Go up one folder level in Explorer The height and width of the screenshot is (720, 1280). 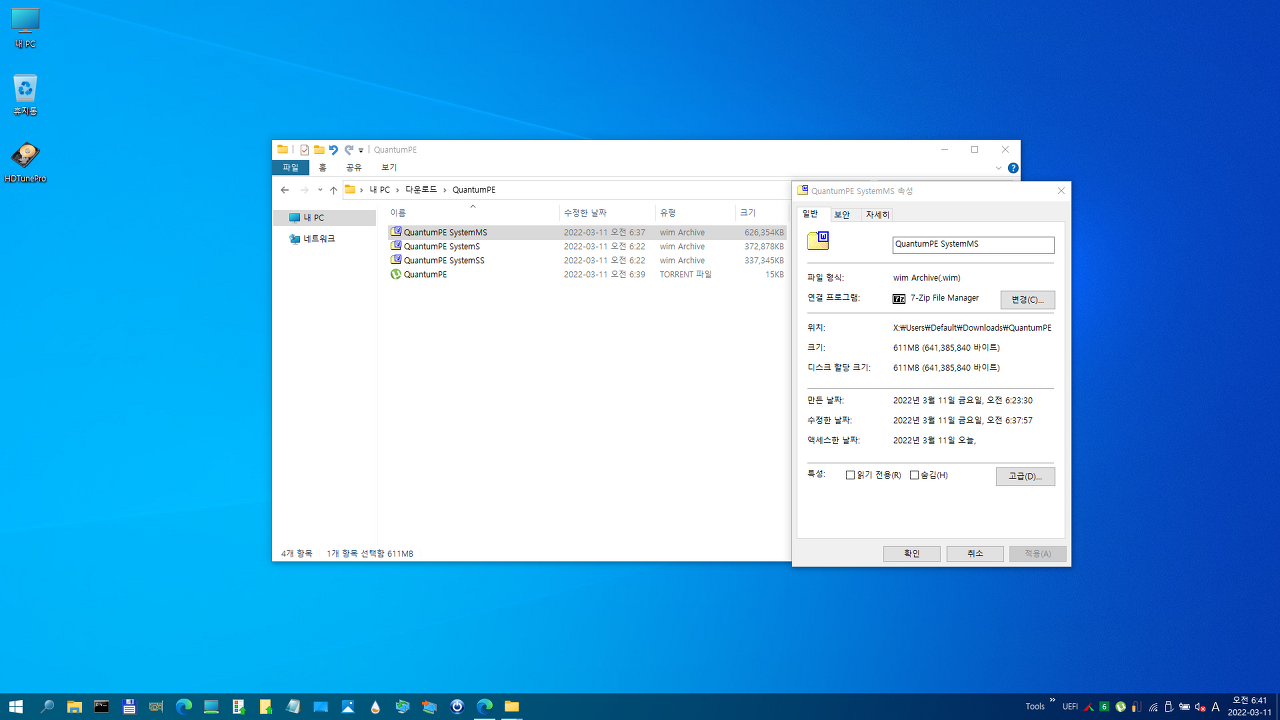[x=333, y=190]
